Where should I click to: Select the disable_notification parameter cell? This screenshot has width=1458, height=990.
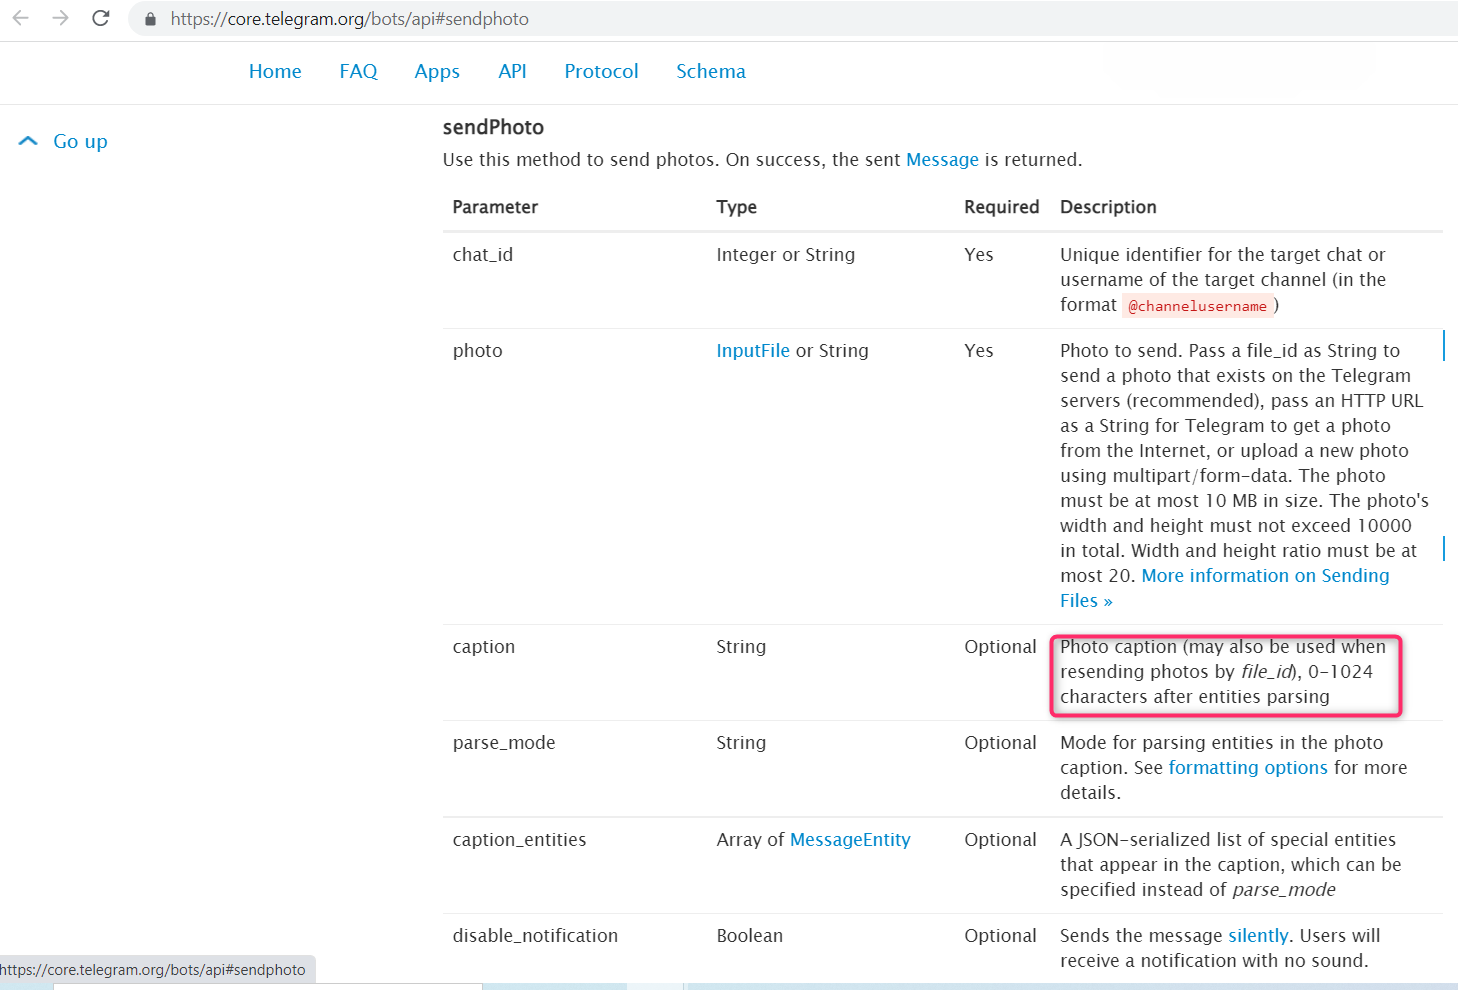click(535, 935)
